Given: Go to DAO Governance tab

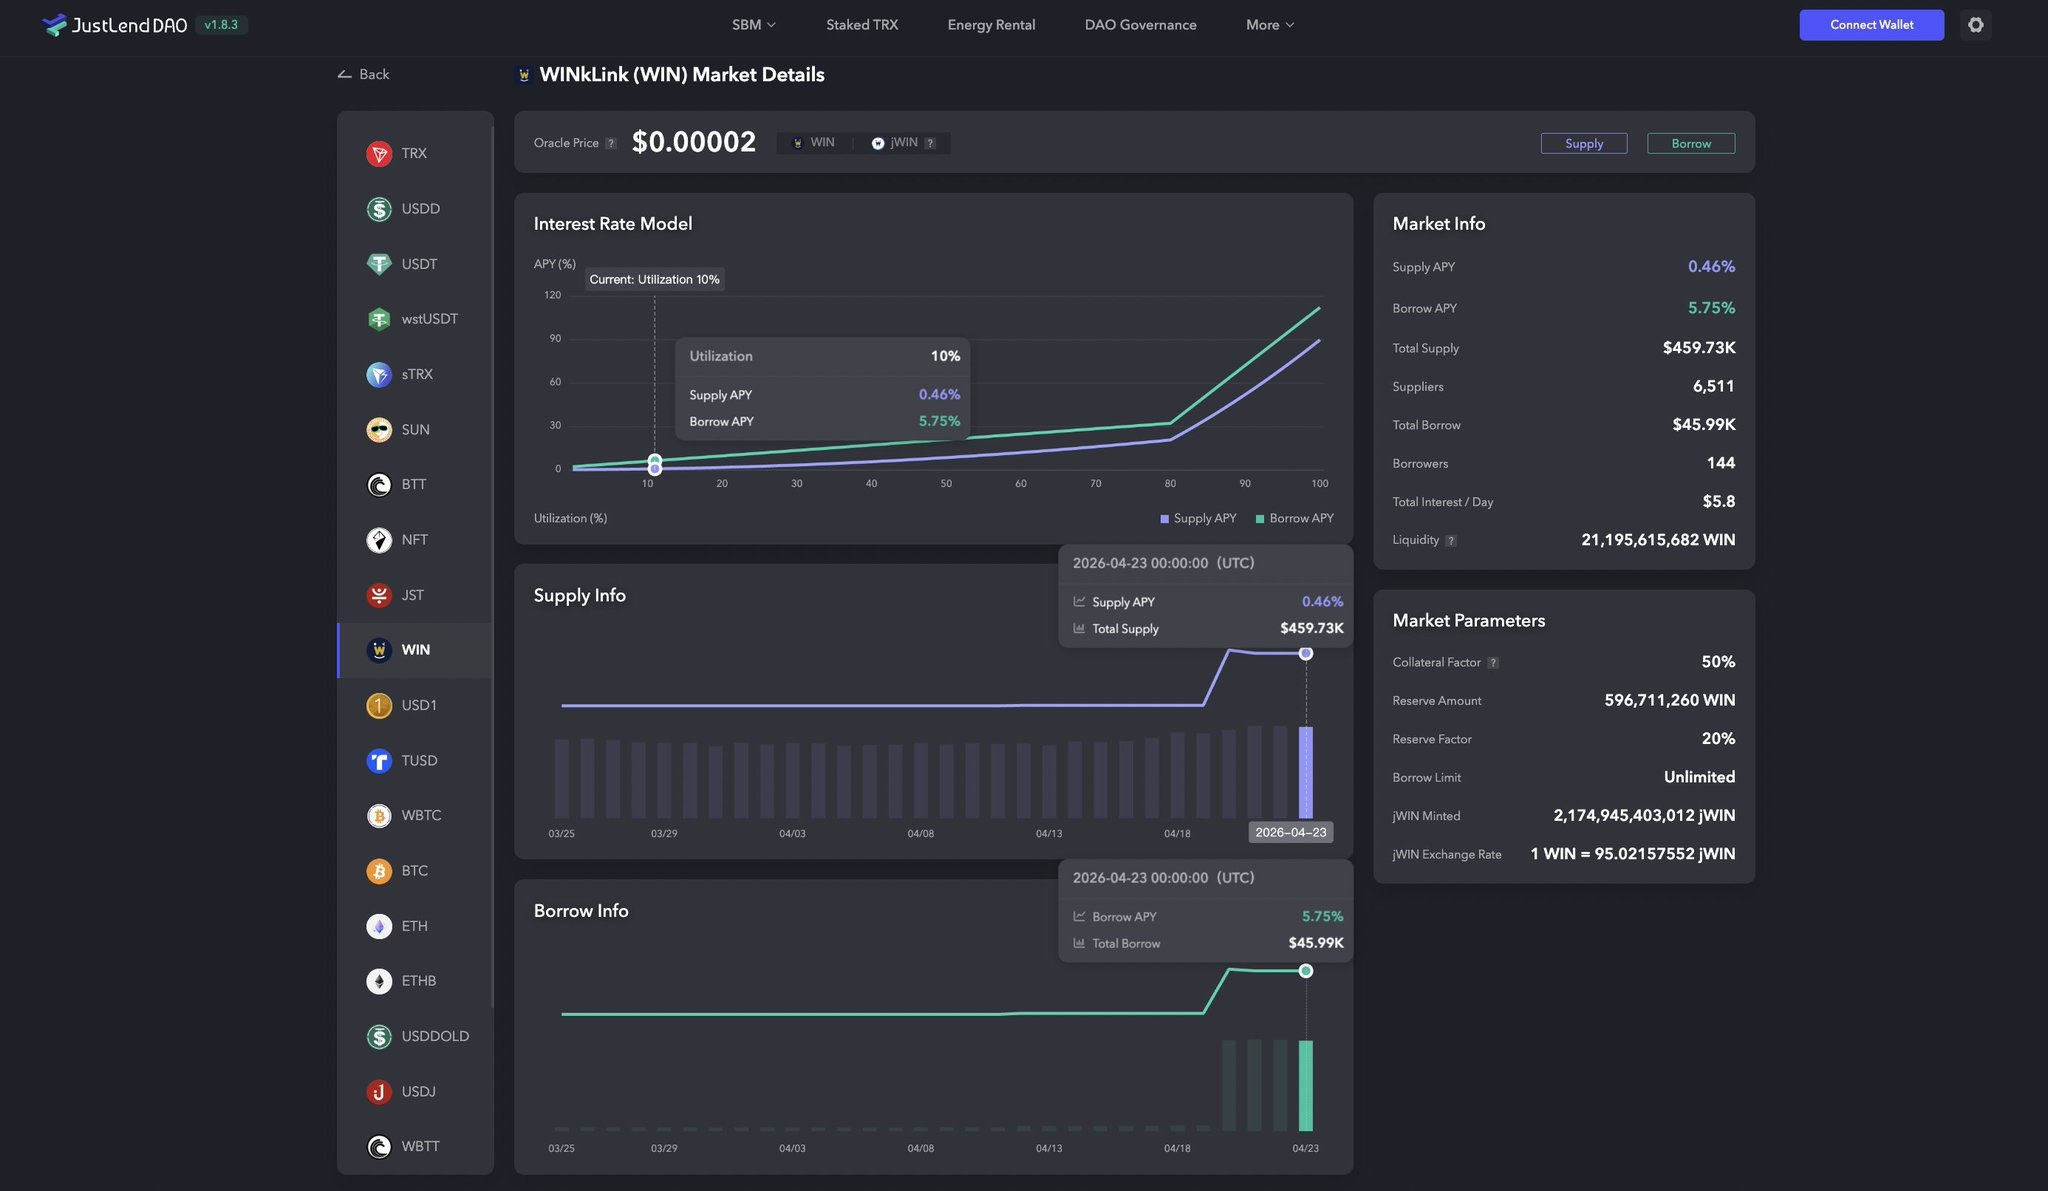Looking at the screenshot, I should coord(1140,25).
